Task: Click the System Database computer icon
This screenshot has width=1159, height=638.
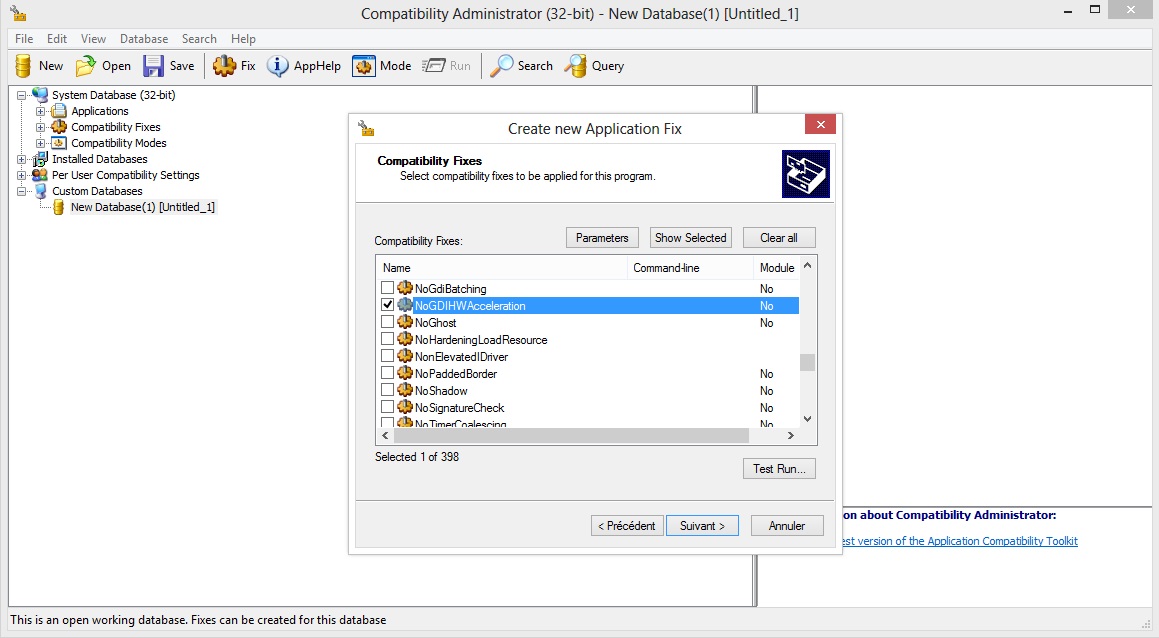Action: tap(40, 95)
